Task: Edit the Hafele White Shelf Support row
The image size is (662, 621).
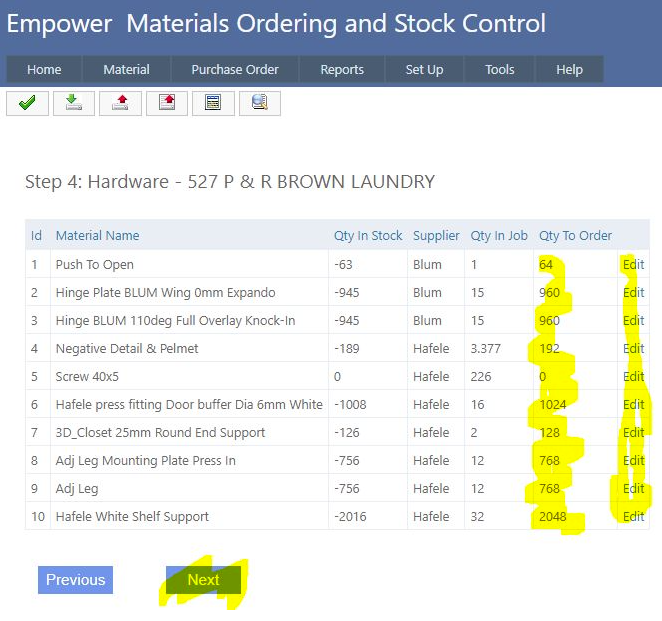Action: [x=633, y=517]
